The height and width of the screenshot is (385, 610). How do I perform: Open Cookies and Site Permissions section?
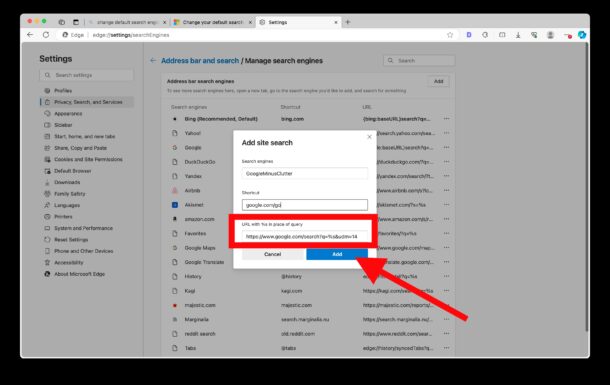click(x=87, y=159)
